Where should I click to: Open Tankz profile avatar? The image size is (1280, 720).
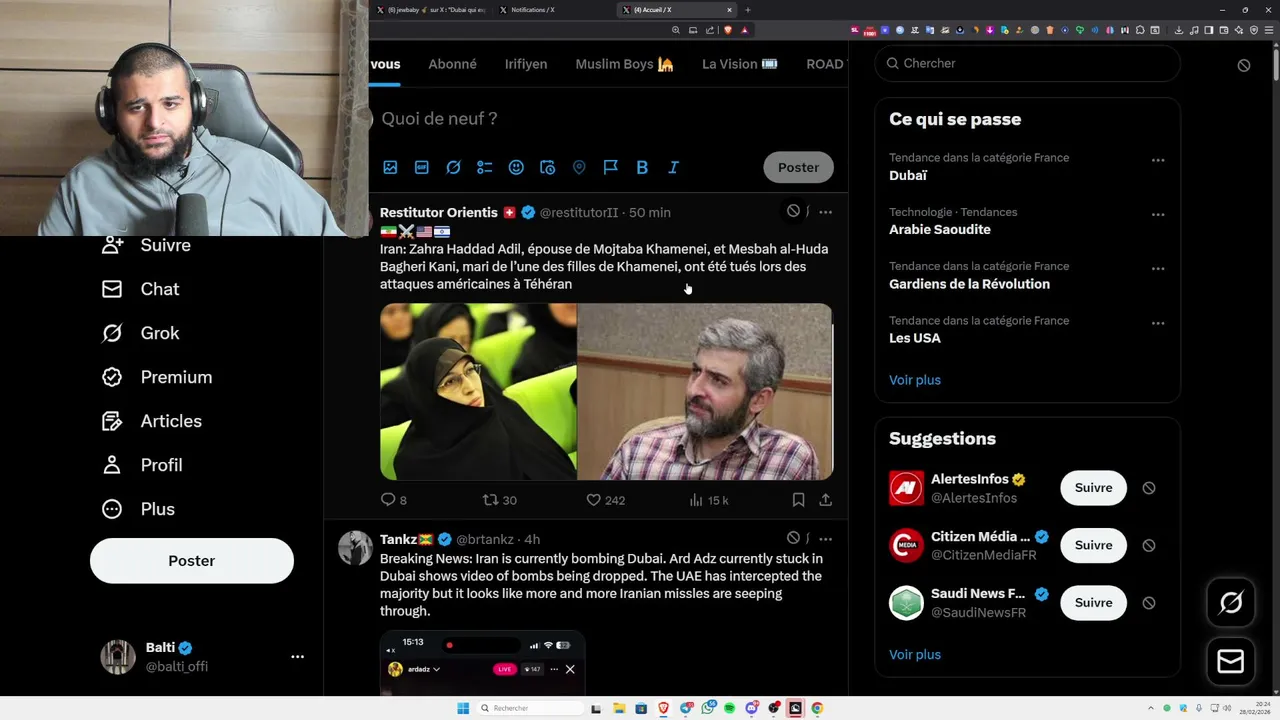click(x=355, y=547)
